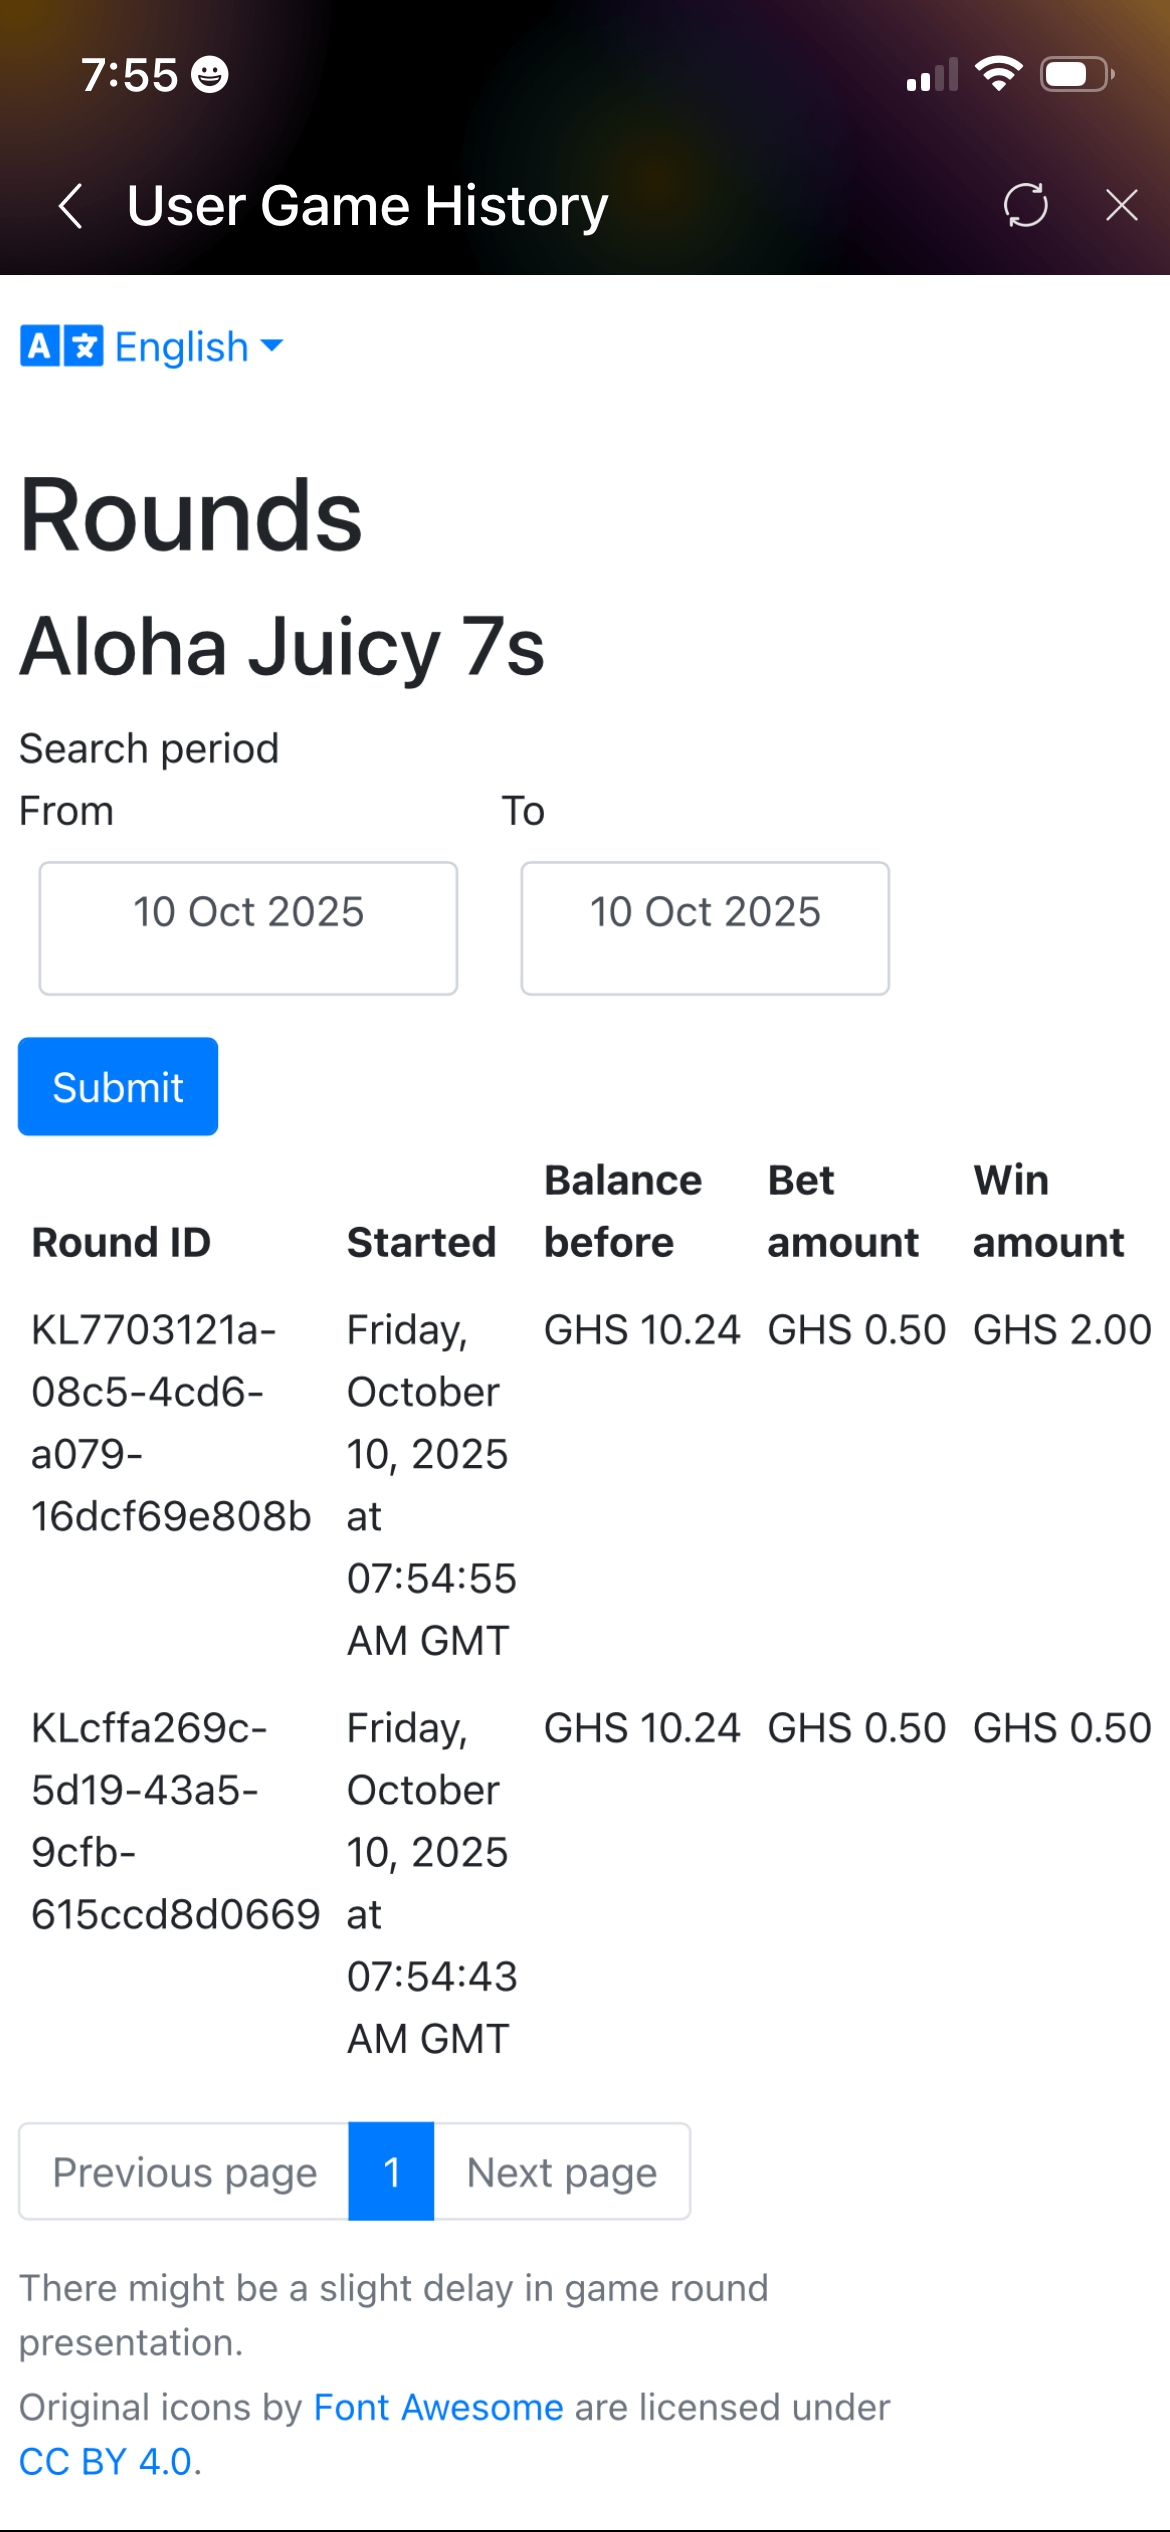Select round ID starting with KL7703121a
Screen dimensions: 1170x2532
click(x=170, y=1422)
